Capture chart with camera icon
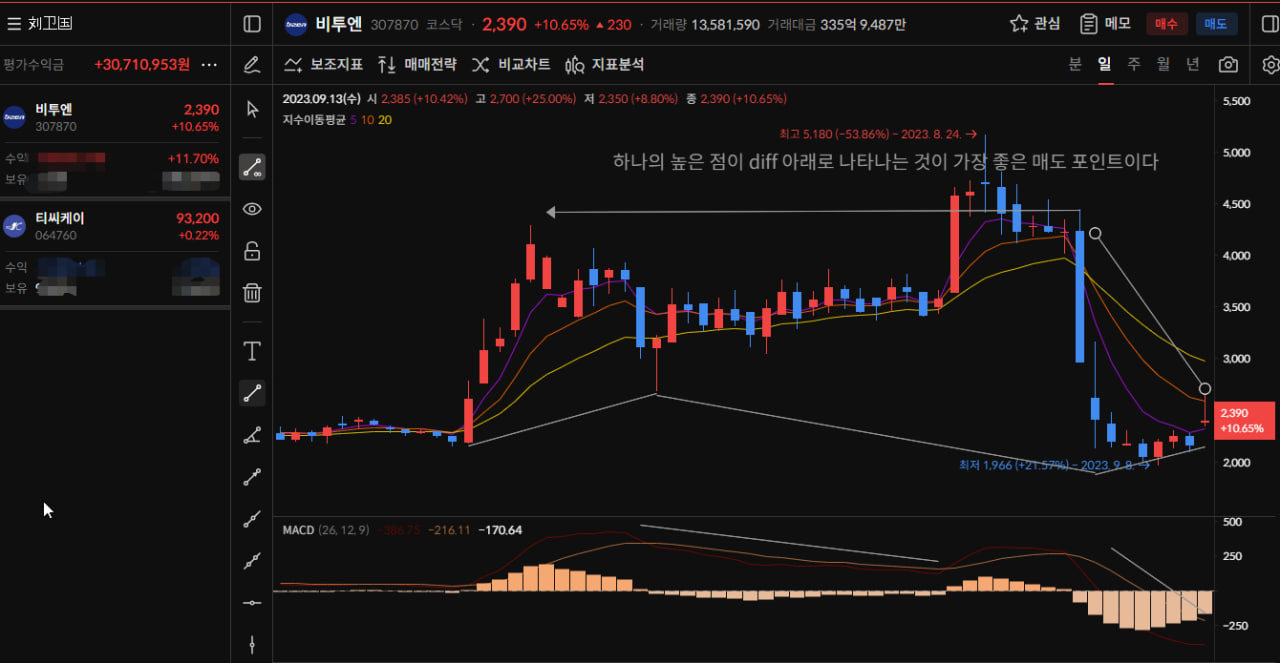 point(1228,65)
